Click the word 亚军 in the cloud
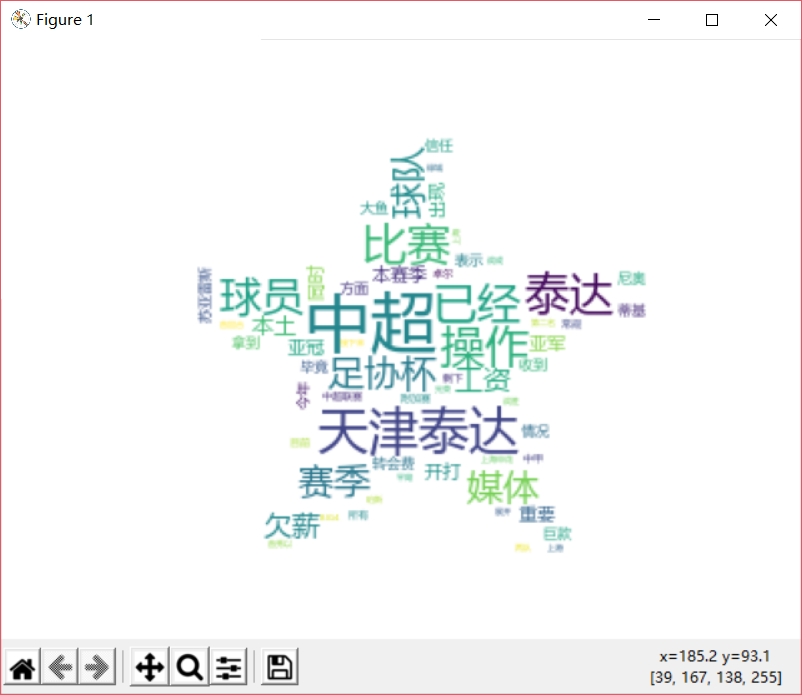This screenshot has width=802, height=695. pyautogui.click(x=547, y=343)
